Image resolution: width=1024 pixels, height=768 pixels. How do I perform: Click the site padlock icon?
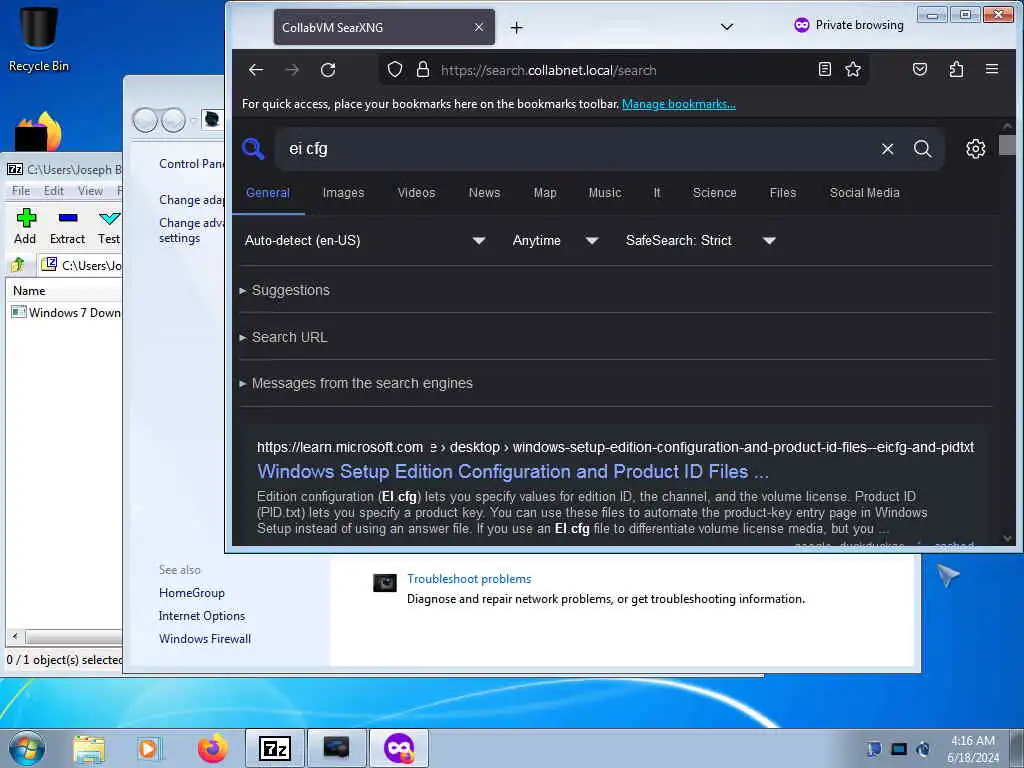click(x=423, y=70)
